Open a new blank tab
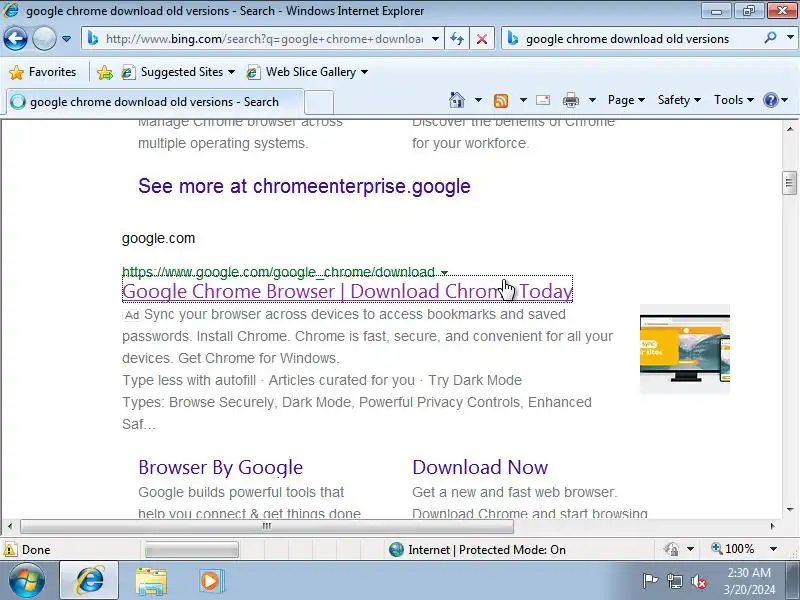800x600 pixels. pyautogui.click(x=319, y=103)
